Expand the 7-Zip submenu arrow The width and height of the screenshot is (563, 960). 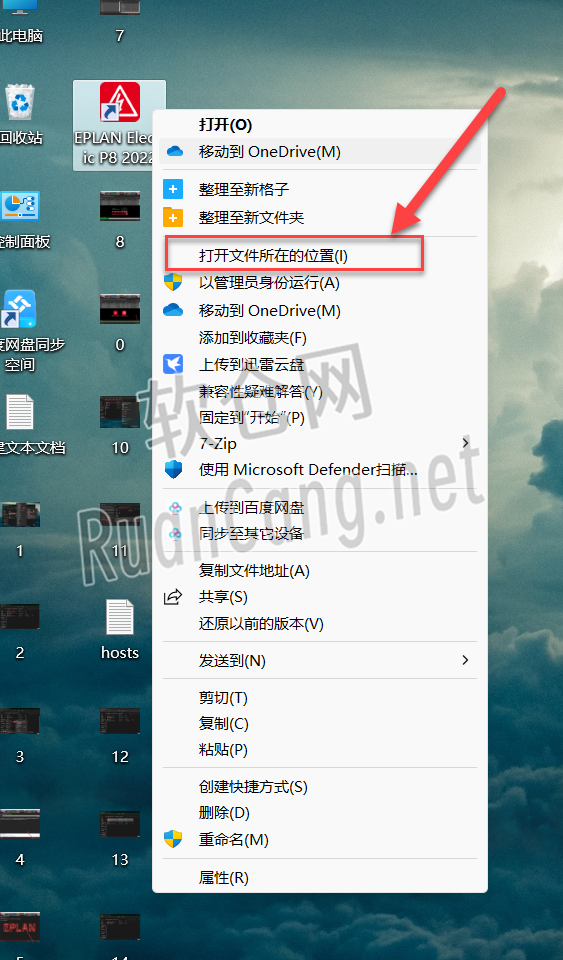[x=466, y=443]
